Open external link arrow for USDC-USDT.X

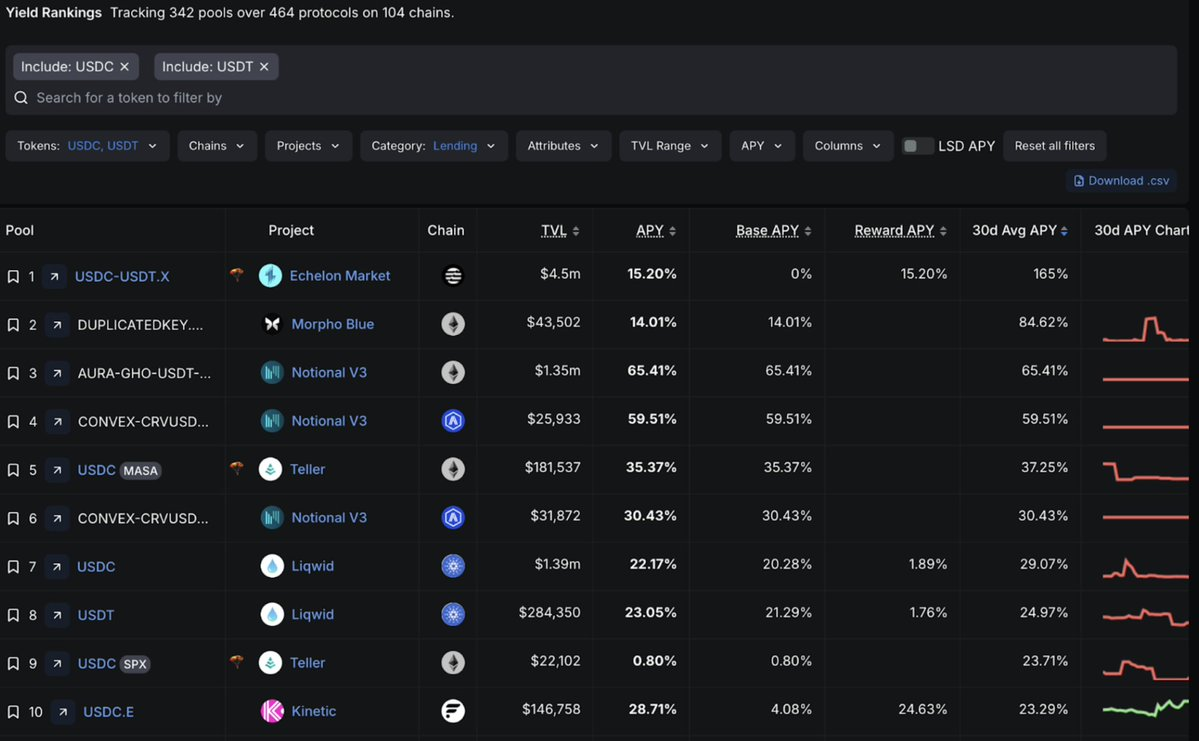pyautogui.click(x=54, y=276)
